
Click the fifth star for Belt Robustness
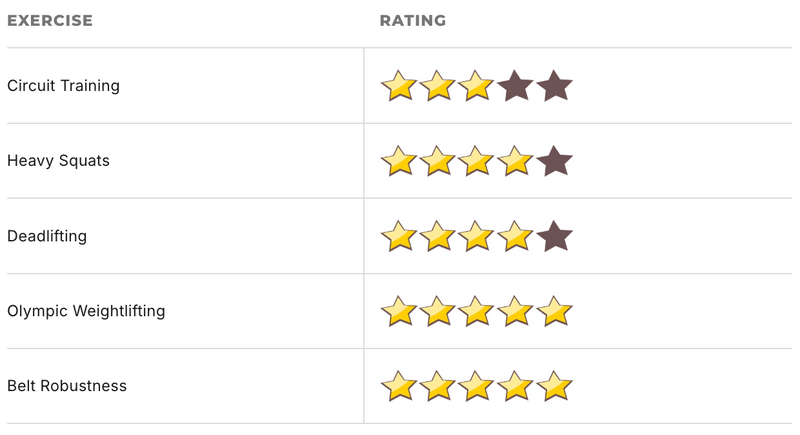[554, 386]
